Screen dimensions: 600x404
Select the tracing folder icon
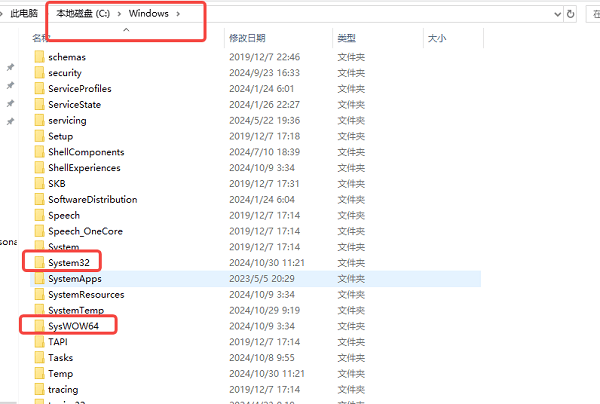39,389
